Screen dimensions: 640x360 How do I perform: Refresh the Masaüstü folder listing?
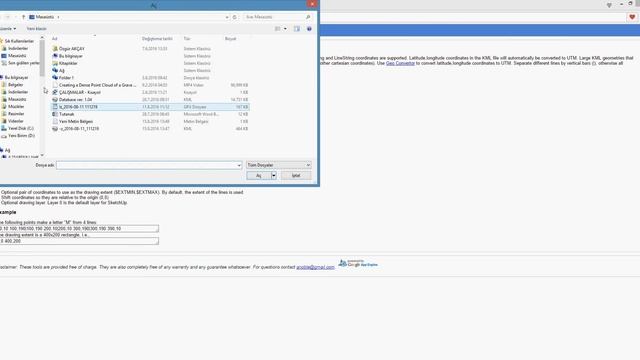coord(234,17)
